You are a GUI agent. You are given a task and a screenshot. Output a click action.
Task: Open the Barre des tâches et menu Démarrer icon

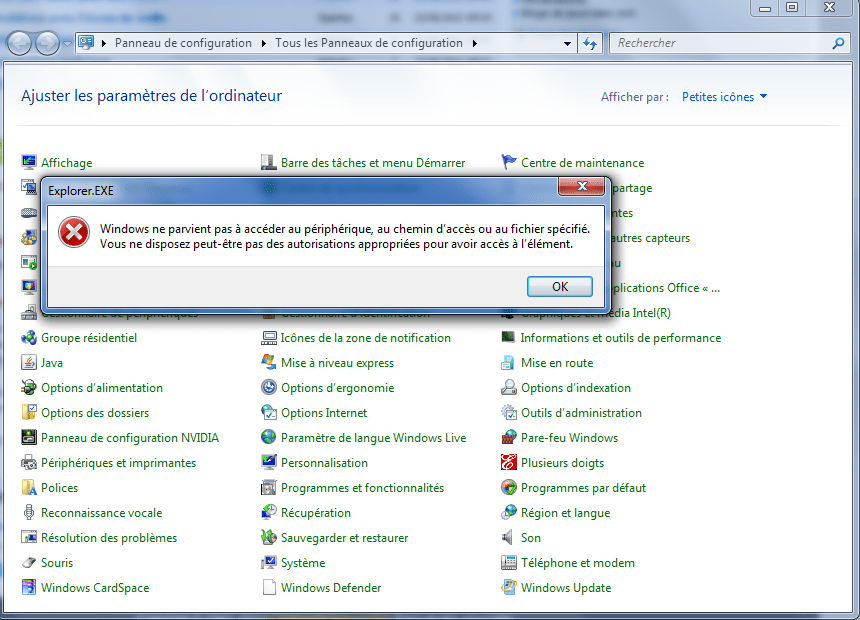(x=268, y=162)
